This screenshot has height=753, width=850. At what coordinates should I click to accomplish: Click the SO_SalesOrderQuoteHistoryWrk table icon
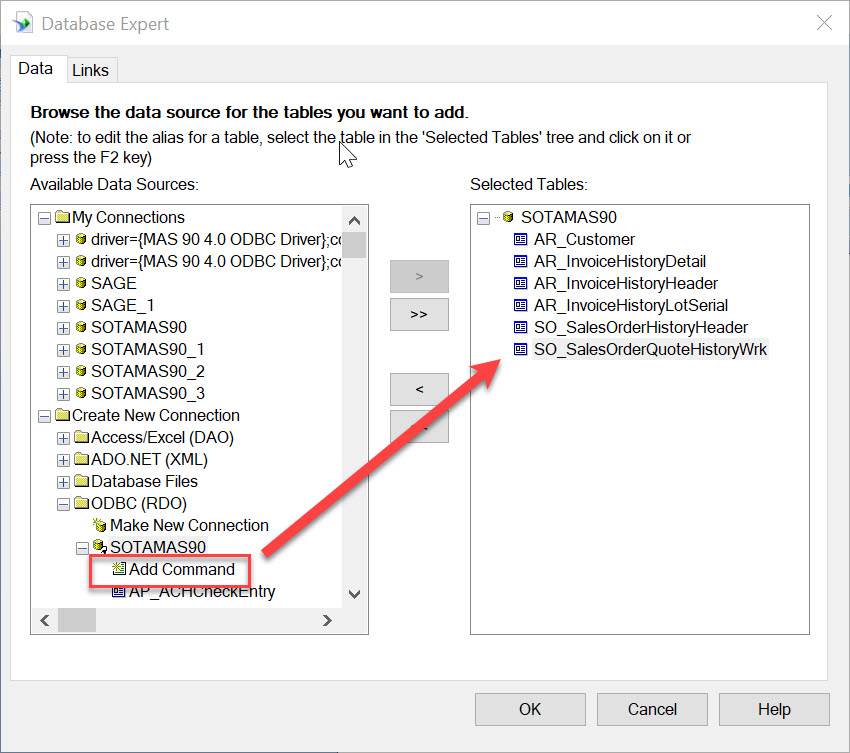520,349
